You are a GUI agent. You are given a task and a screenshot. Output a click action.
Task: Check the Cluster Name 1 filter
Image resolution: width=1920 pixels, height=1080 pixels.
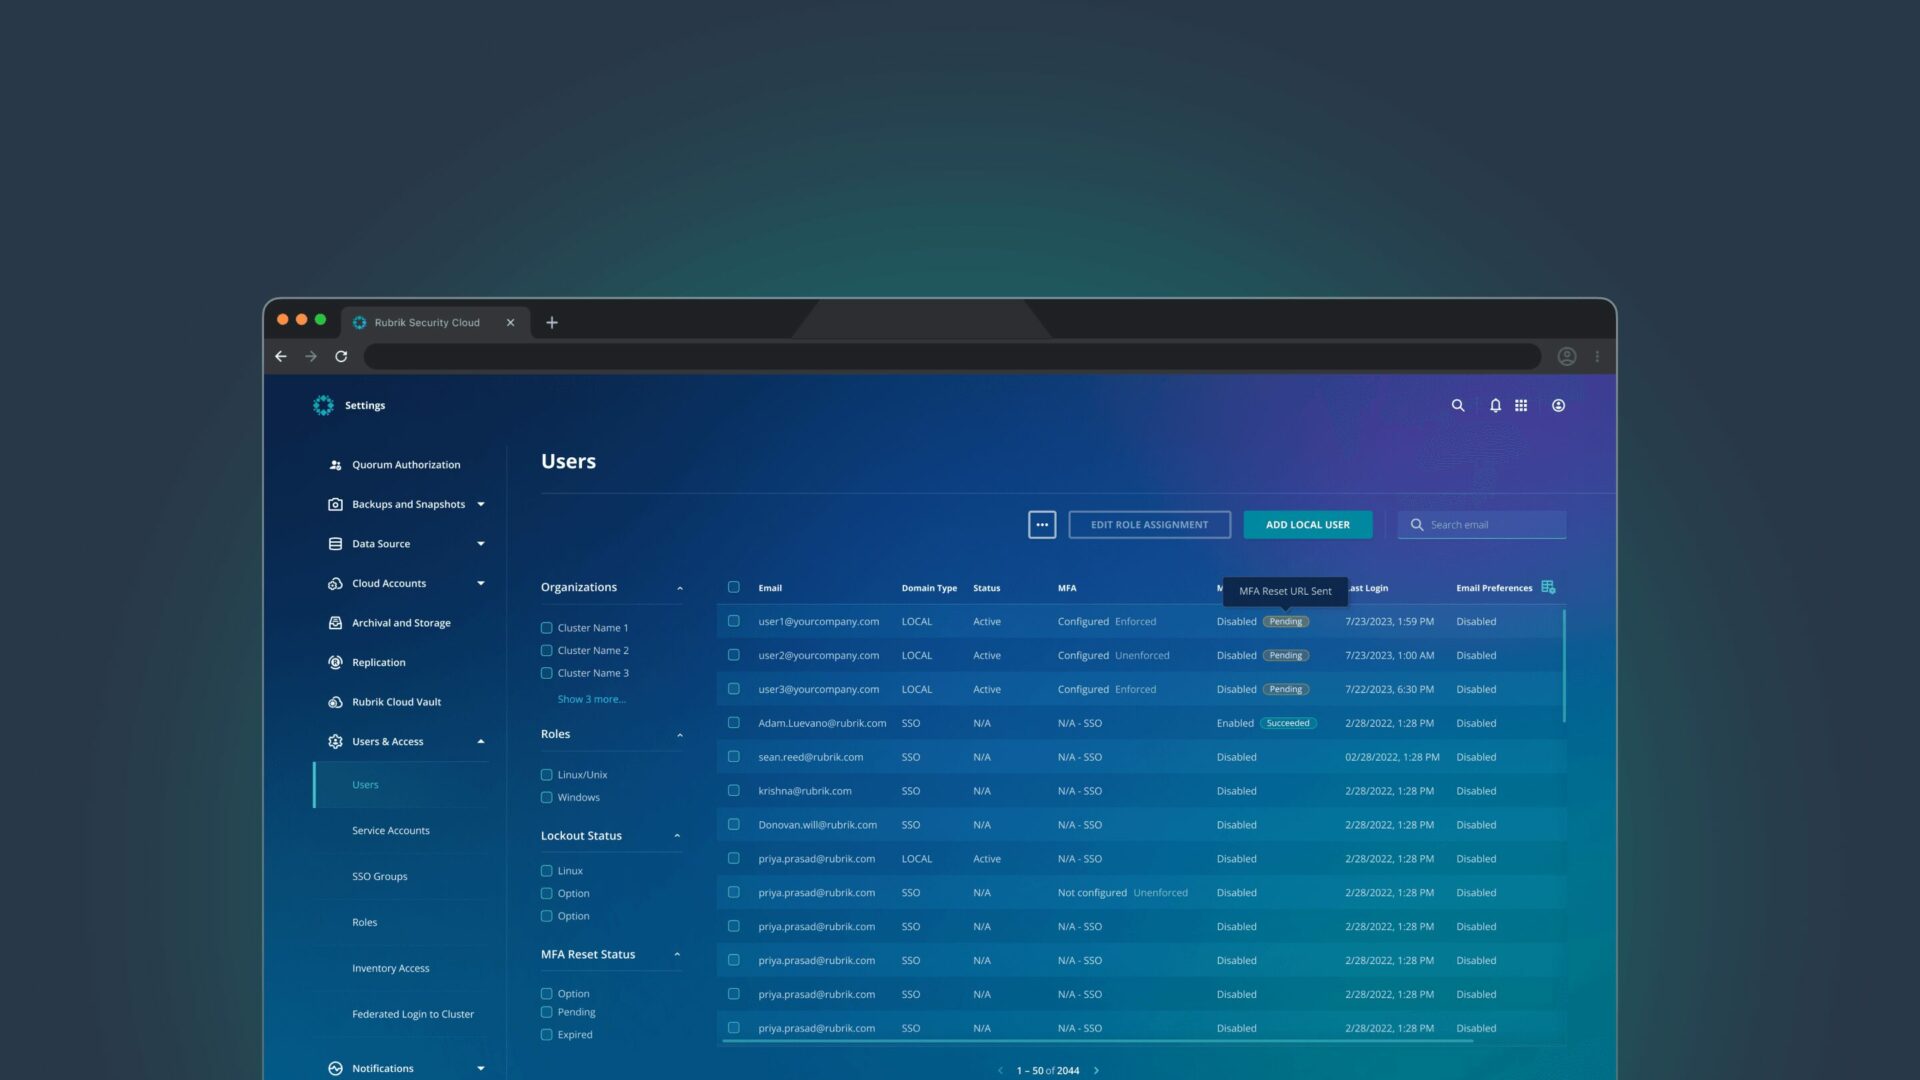pyautogui.click(x=546, y=628)
